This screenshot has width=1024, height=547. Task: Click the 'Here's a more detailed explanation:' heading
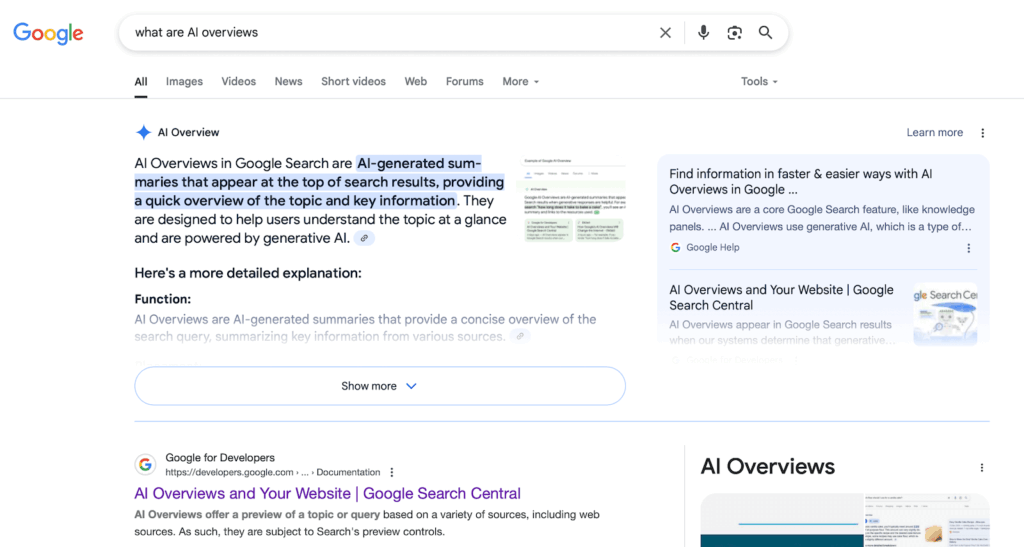[248, 273]
